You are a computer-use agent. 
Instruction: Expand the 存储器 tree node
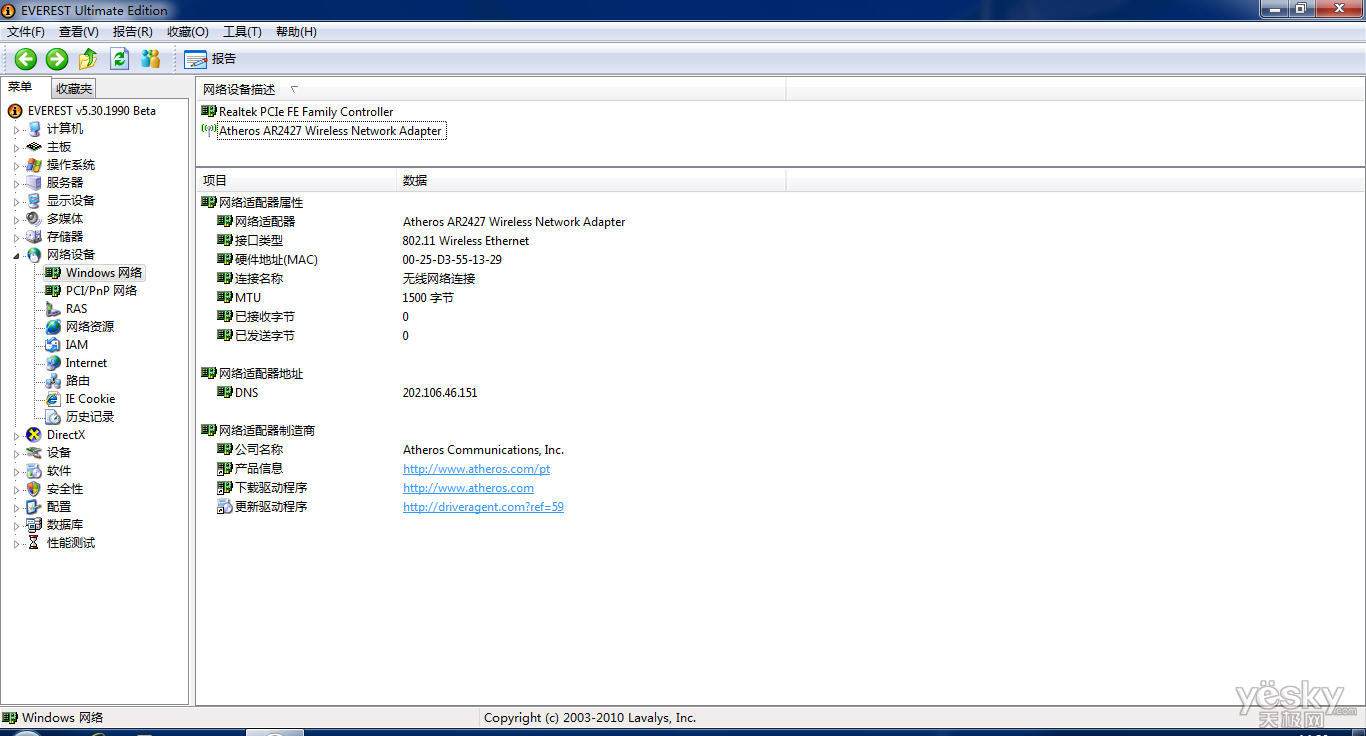(x=16, y=237)
